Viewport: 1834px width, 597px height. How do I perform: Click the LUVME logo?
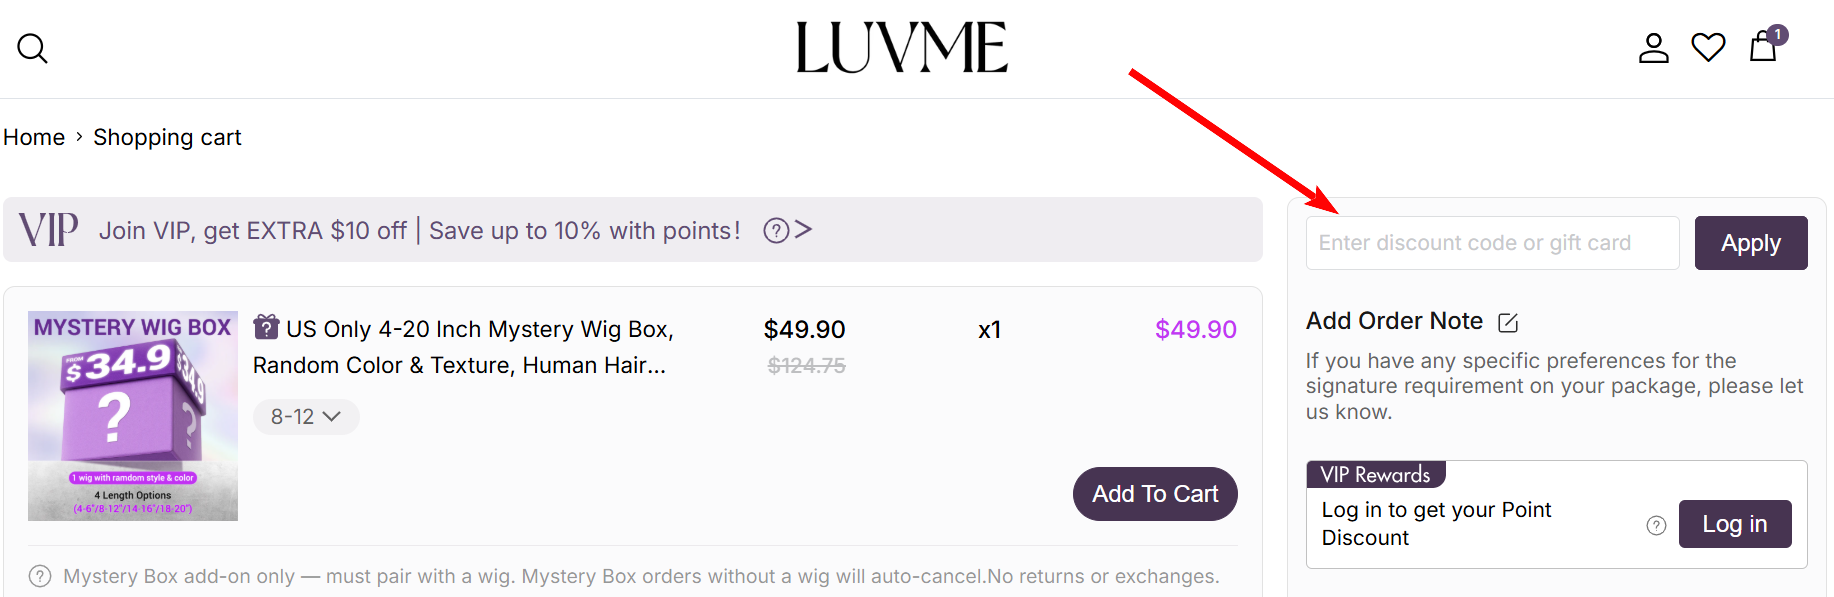[x=901, y=48]
